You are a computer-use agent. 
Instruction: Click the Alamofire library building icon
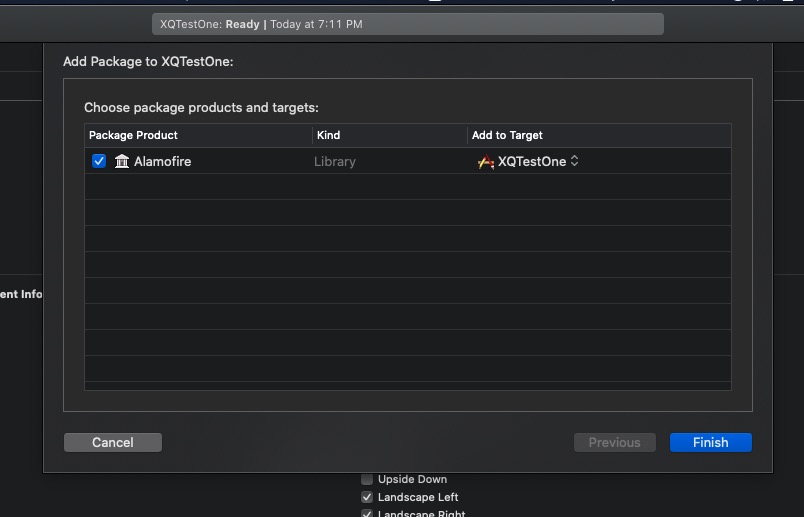click(122, 161)
